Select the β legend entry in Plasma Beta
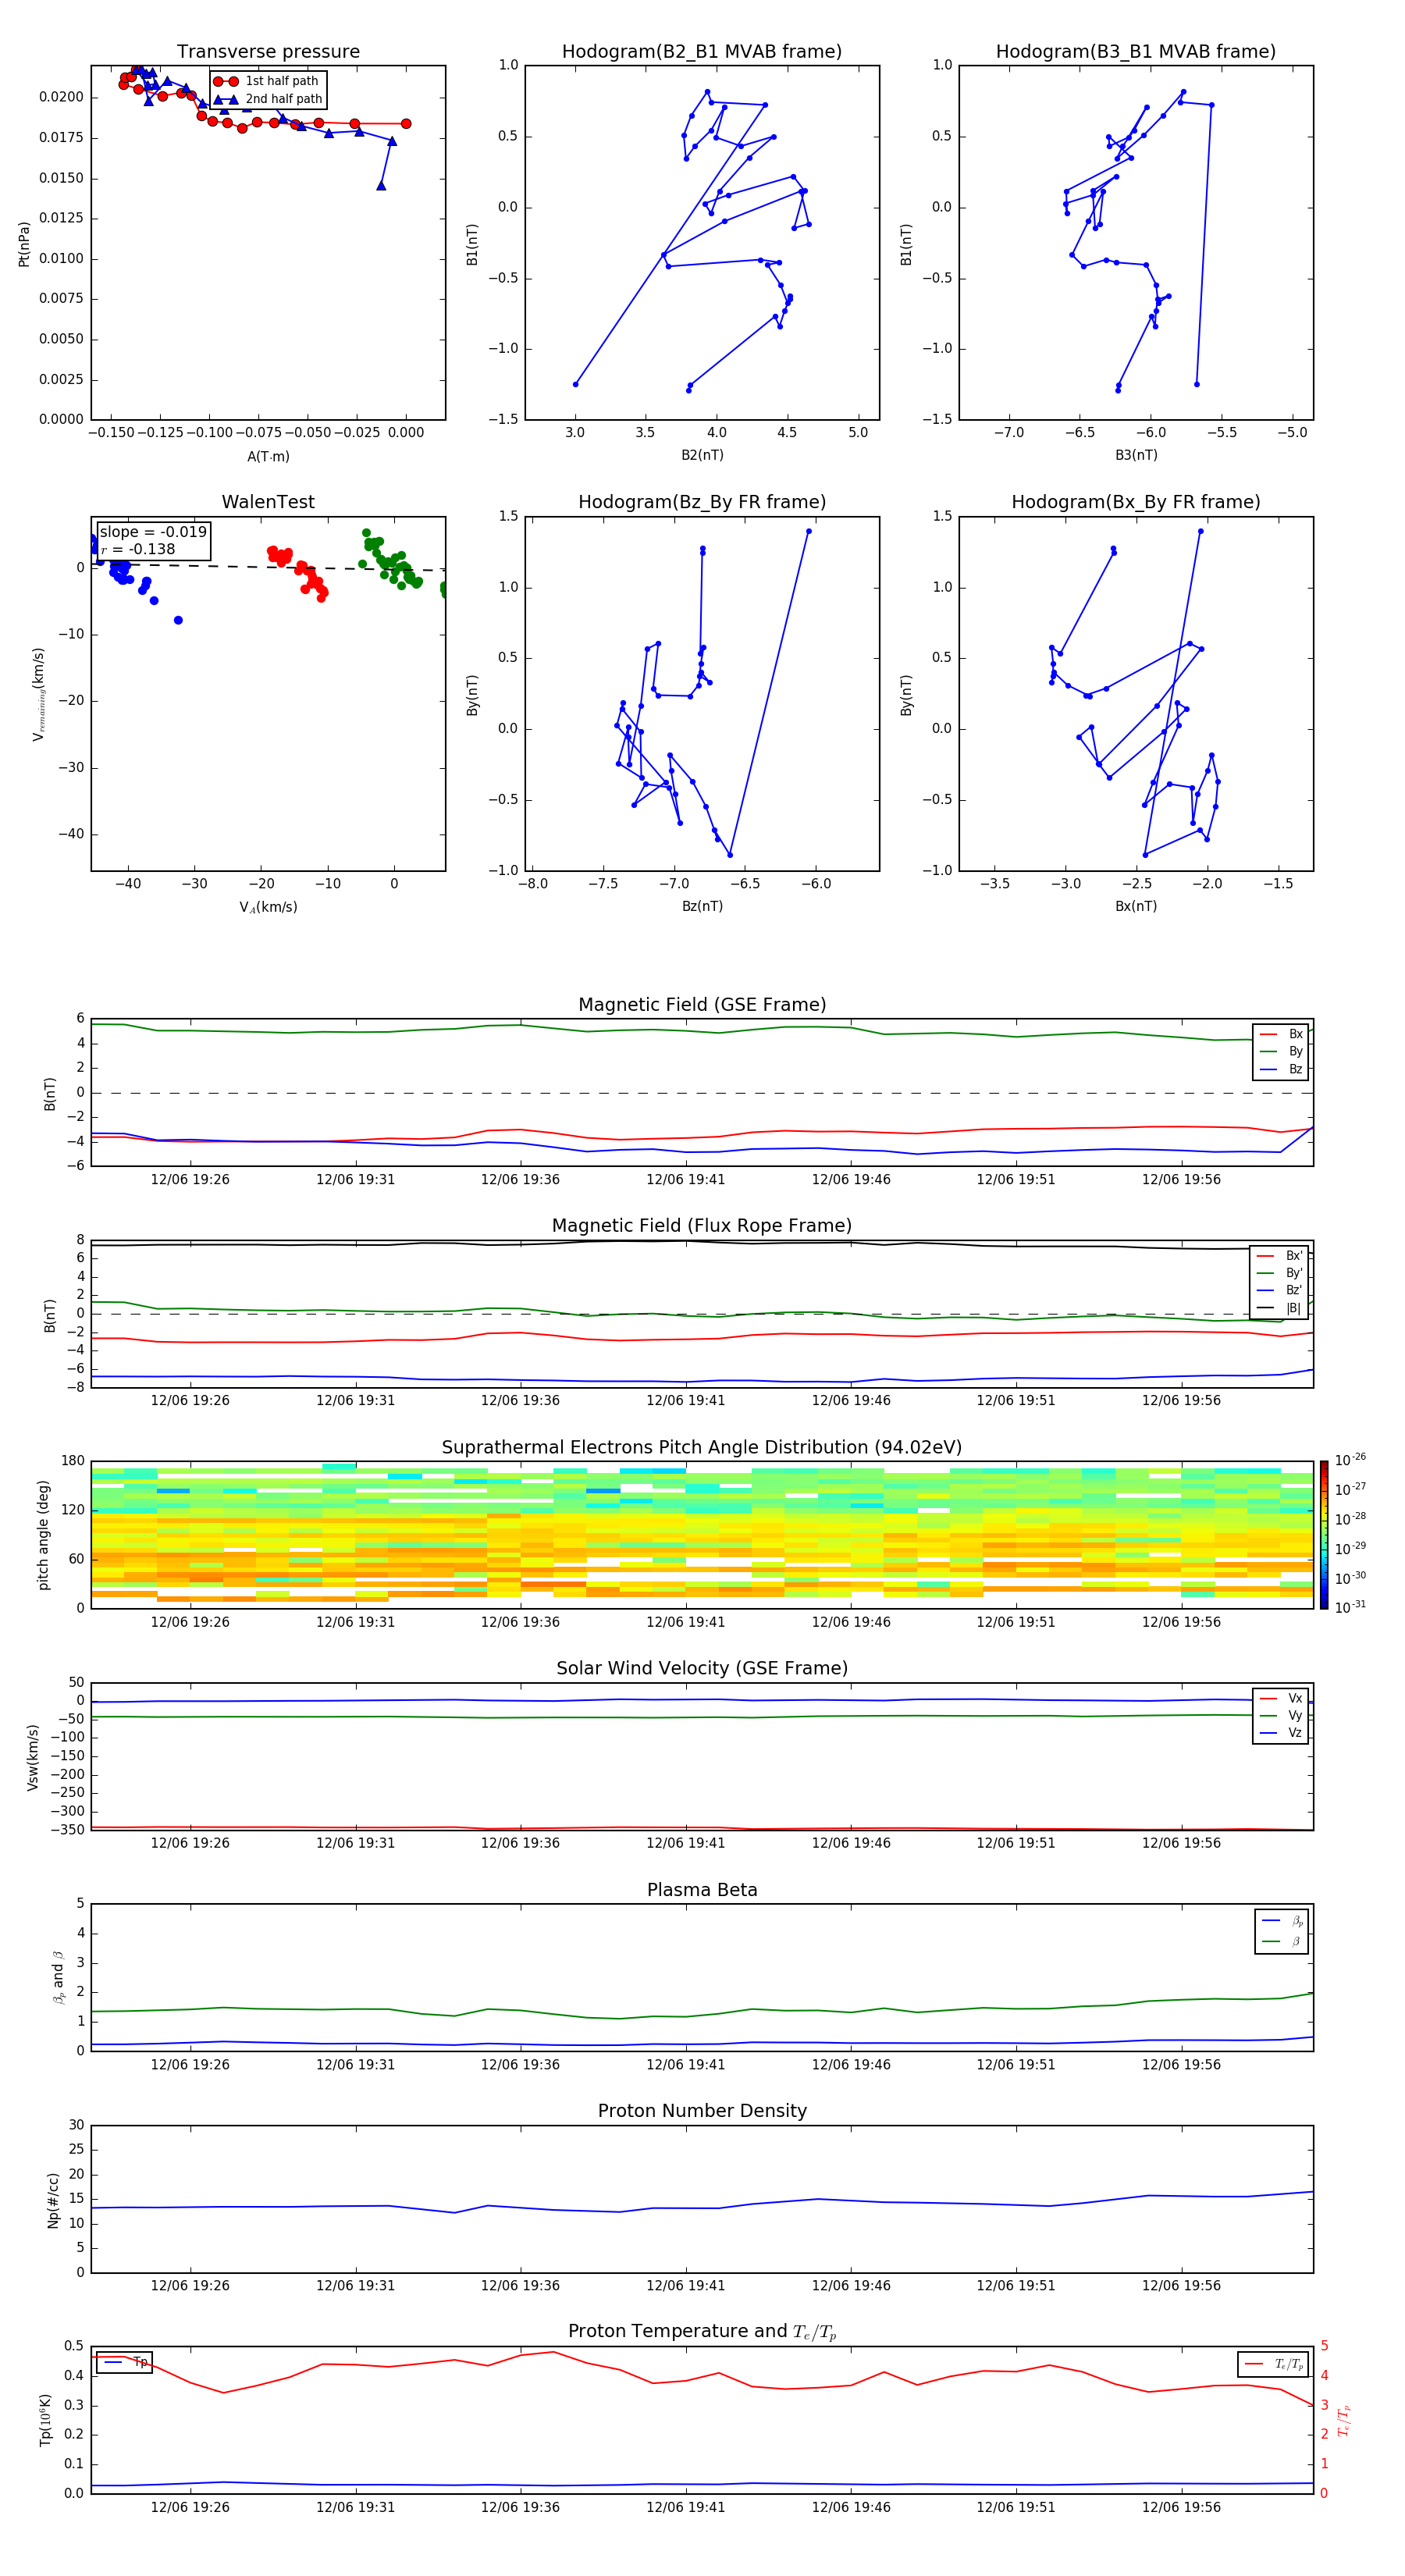Viewport: 1405px width, 2576px height. 1282,1942
